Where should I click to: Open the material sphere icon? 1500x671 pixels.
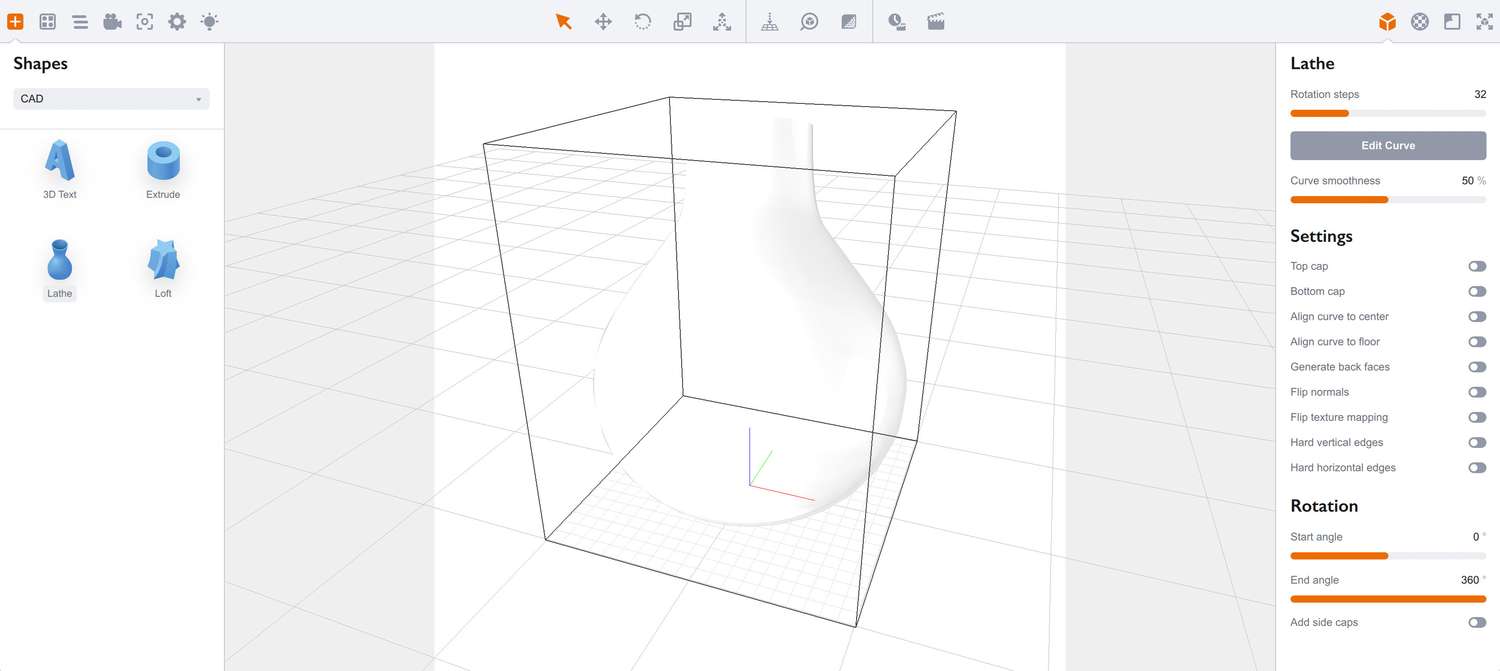coord(1420,21)
